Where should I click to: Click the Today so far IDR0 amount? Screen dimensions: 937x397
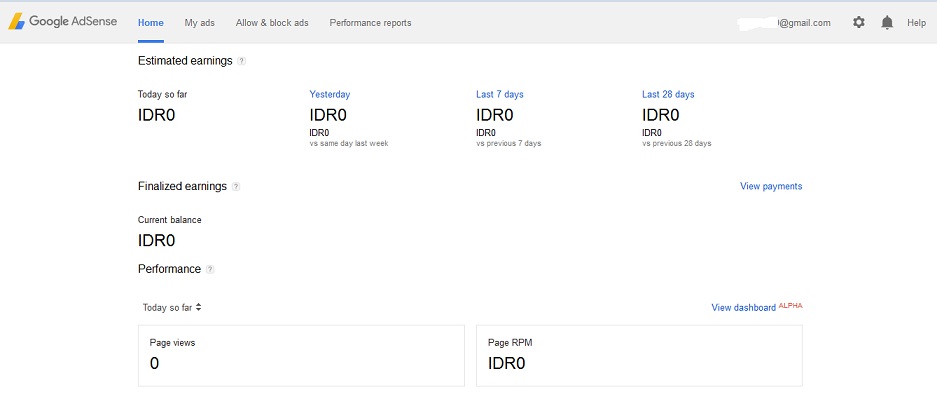157,115
